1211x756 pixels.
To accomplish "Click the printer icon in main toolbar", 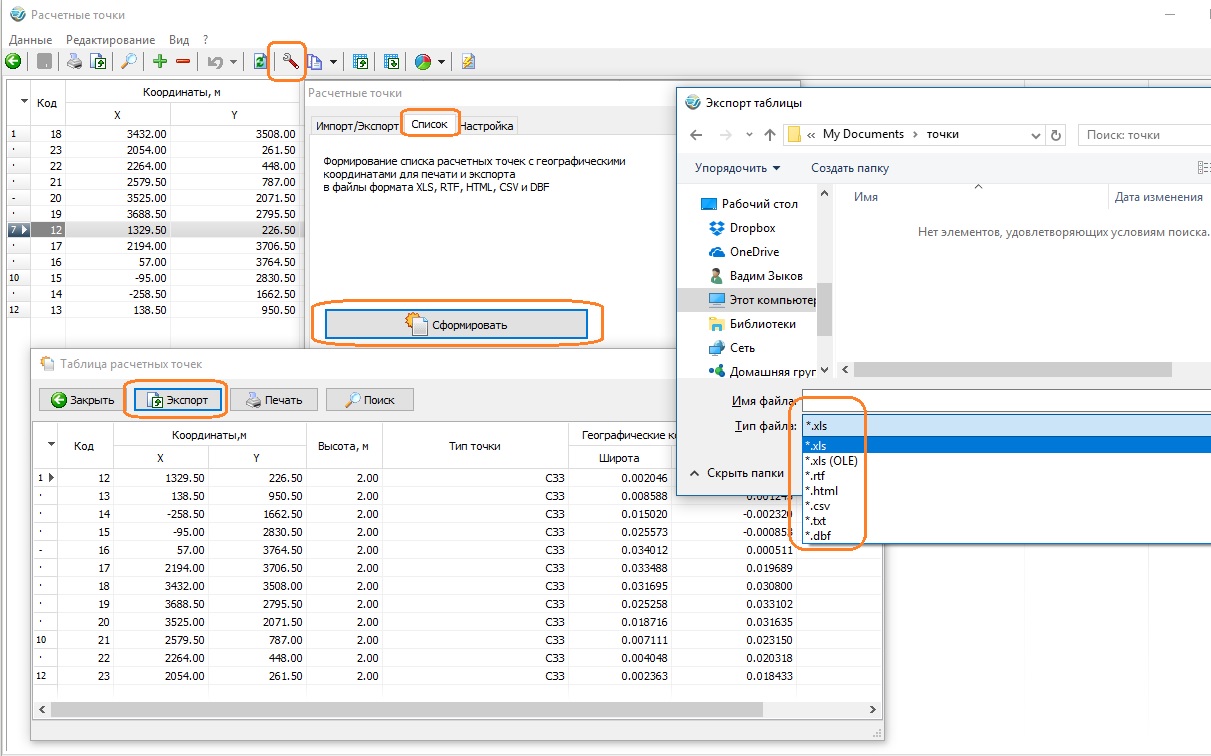I will click(x=74, y=62).
